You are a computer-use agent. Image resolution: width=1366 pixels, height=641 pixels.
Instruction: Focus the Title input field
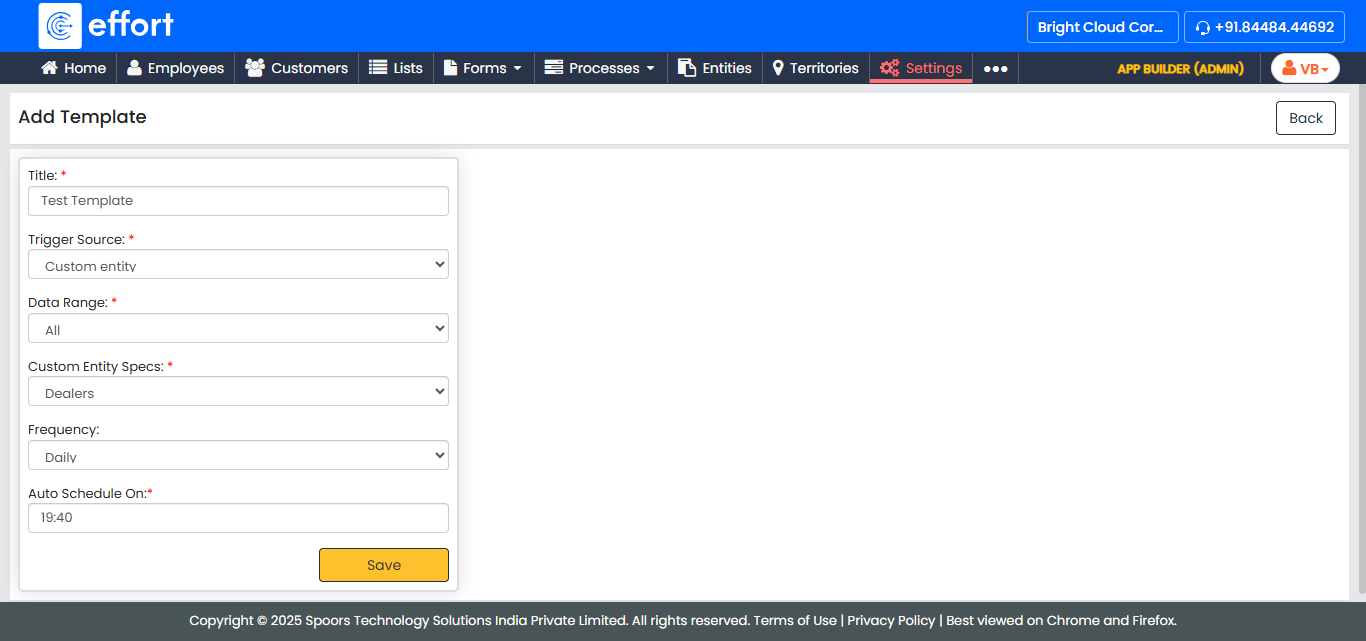[x=238, y=201]
